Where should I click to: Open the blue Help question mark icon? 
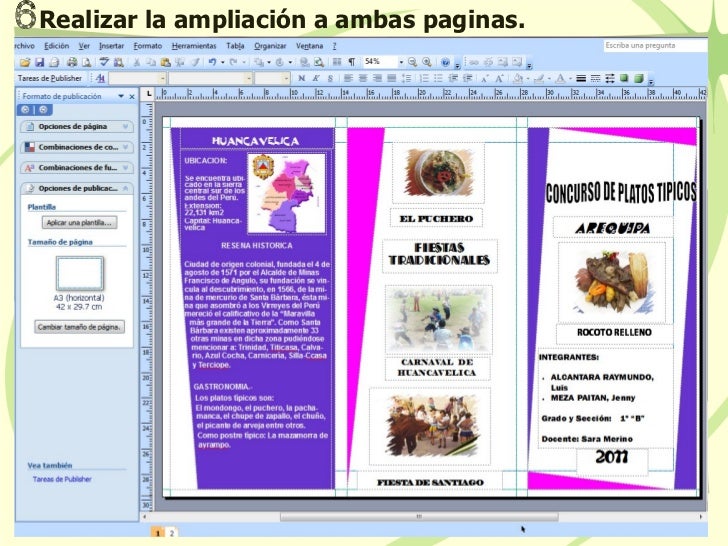[445, 62]
